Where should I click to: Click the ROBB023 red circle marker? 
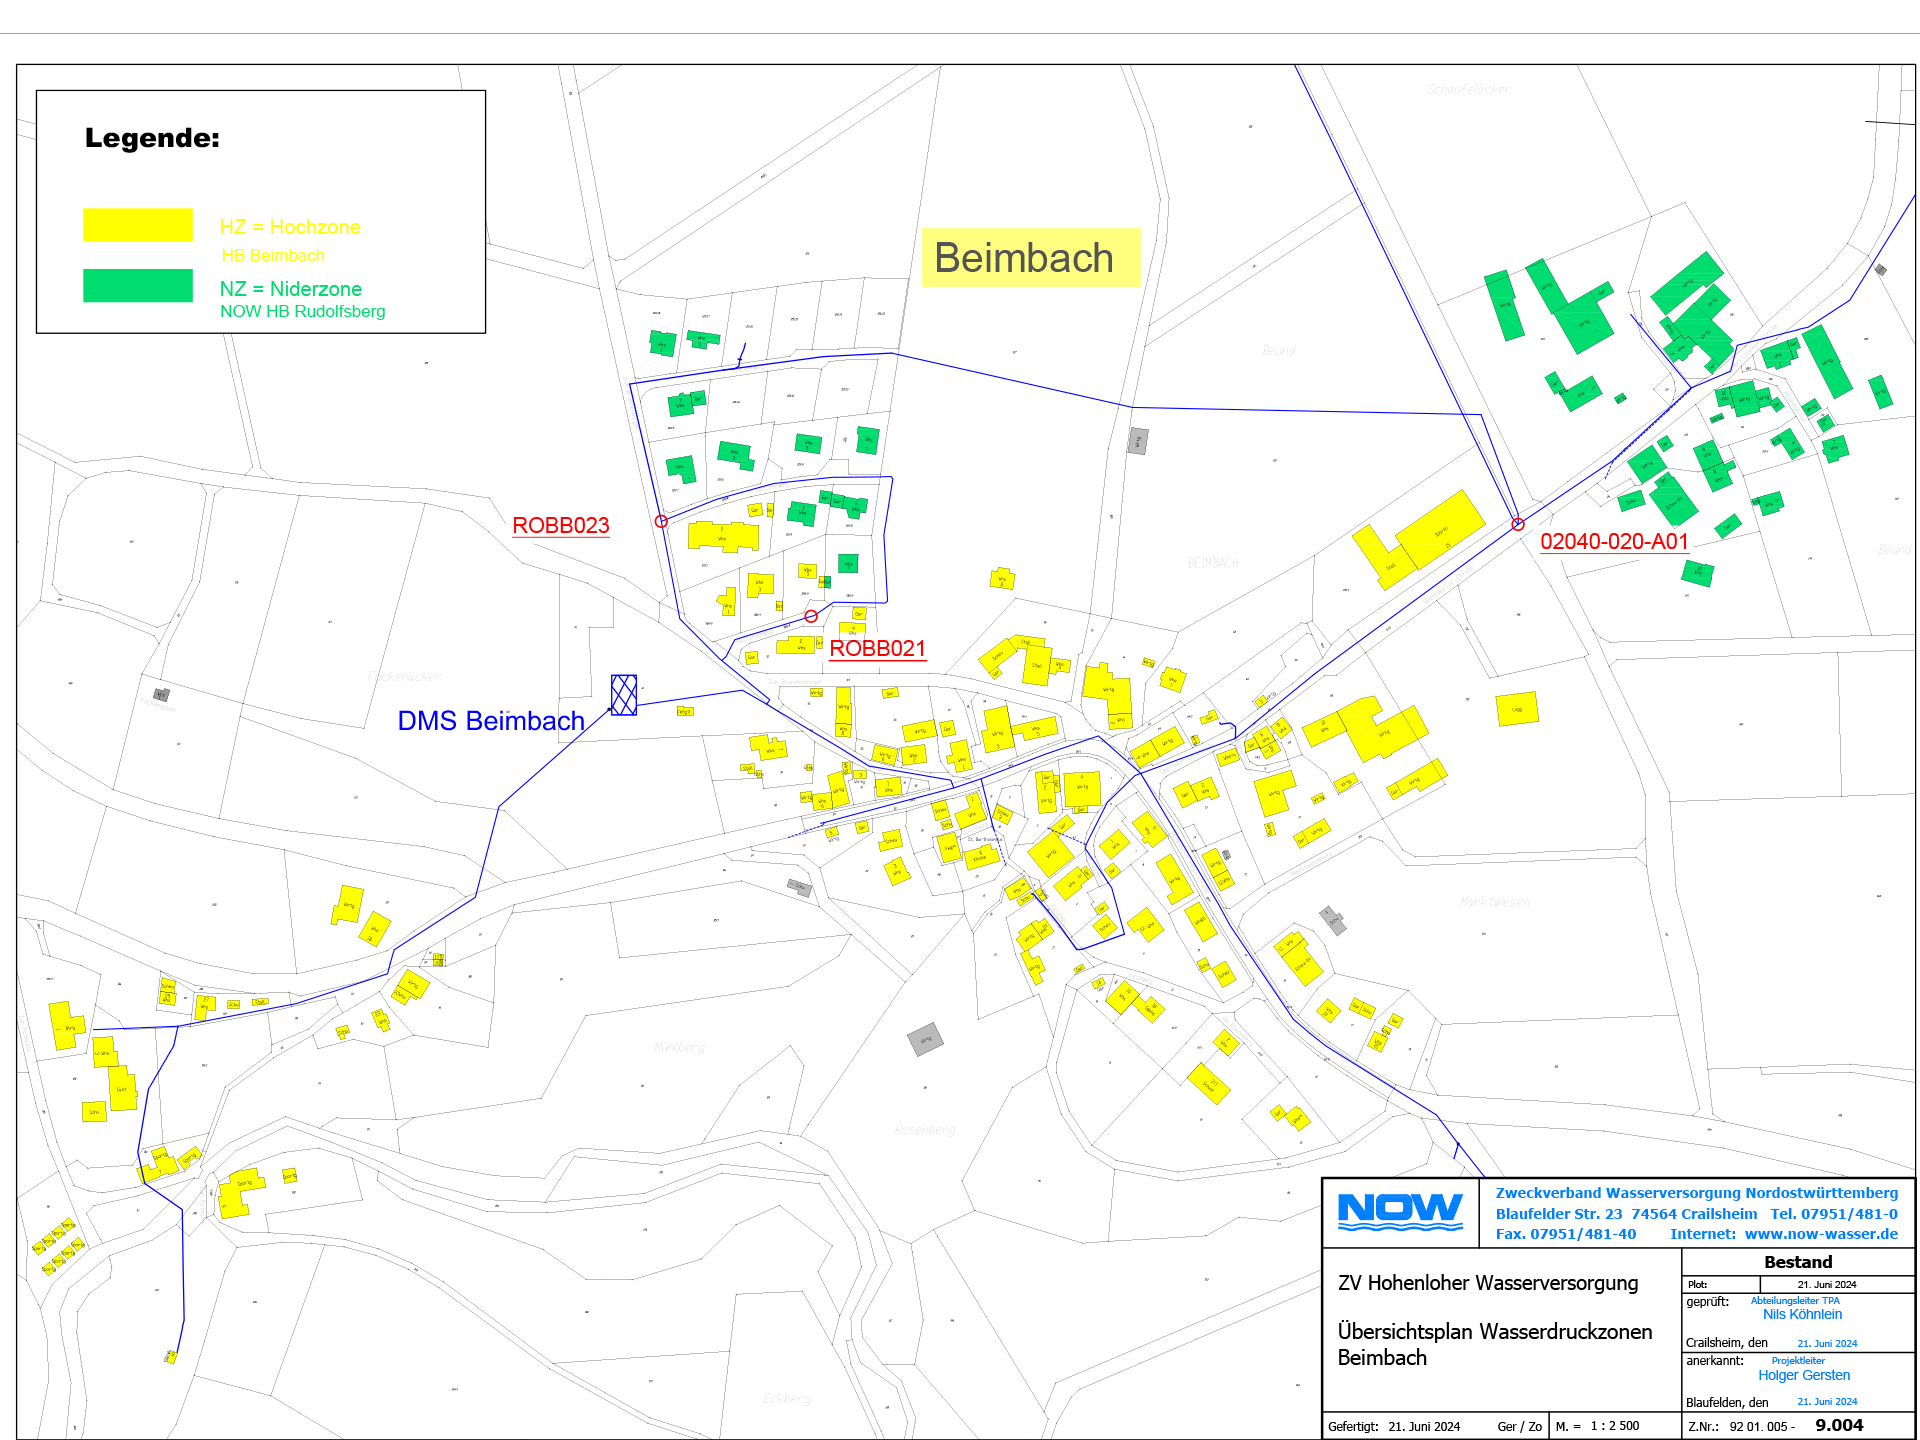(x=661, y=521)
